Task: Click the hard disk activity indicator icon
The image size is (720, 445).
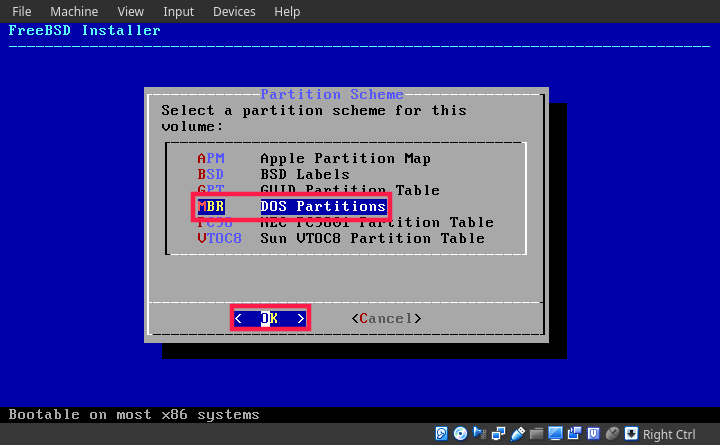Action: point(441,434)
